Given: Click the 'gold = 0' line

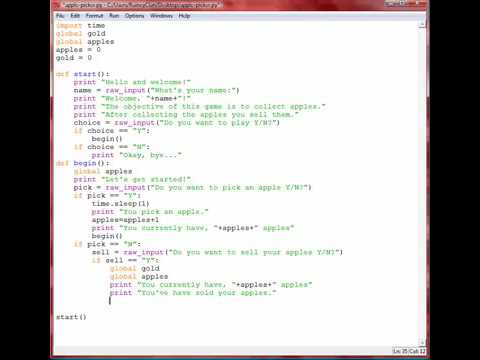Looking at the screenshot, I should 74,58.
